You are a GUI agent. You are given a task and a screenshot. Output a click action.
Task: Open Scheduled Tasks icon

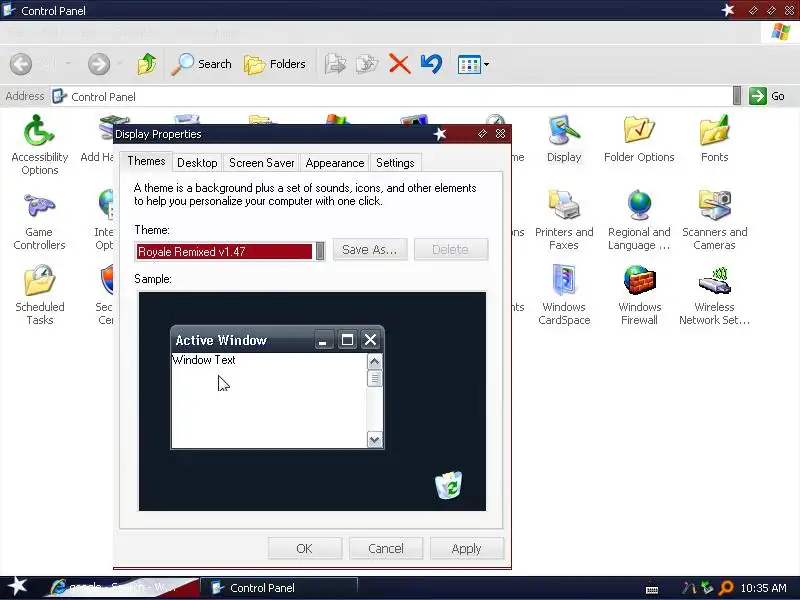click(39, 295)
